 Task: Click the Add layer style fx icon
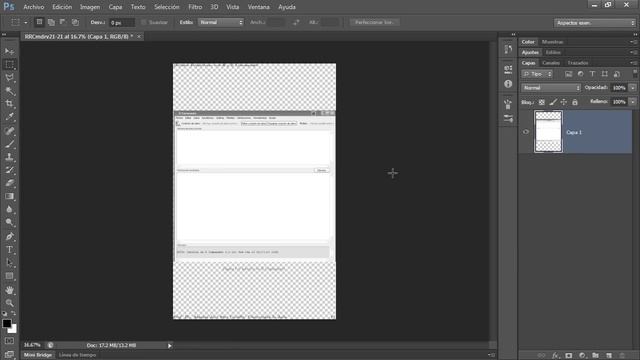point(556,356)
